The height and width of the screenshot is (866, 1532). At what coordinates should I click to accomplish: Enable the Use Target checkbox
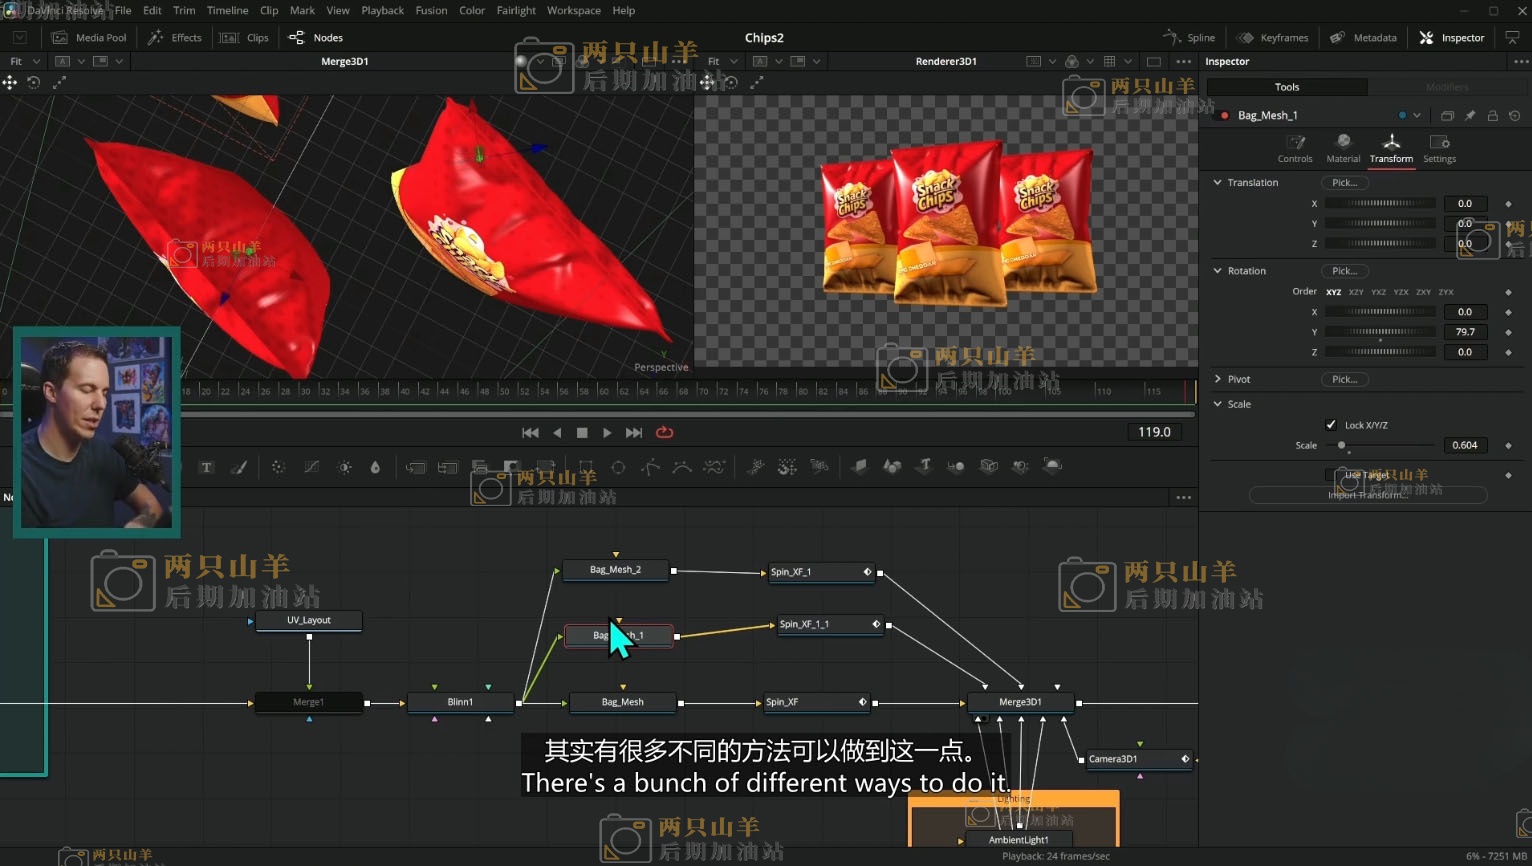tap(1331, 475)
